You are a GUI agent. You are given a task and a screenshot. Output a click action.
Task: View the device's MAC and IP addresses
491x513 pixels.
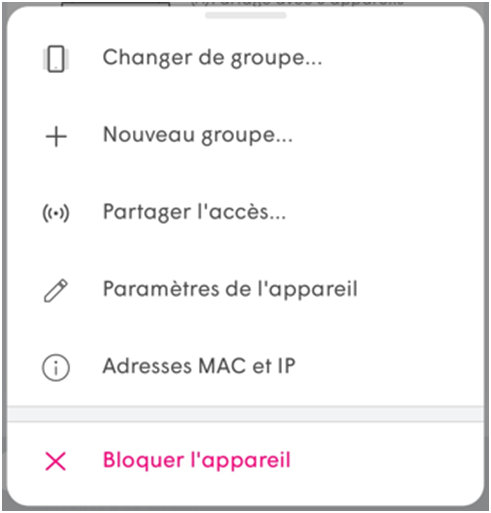click(245, 367)
